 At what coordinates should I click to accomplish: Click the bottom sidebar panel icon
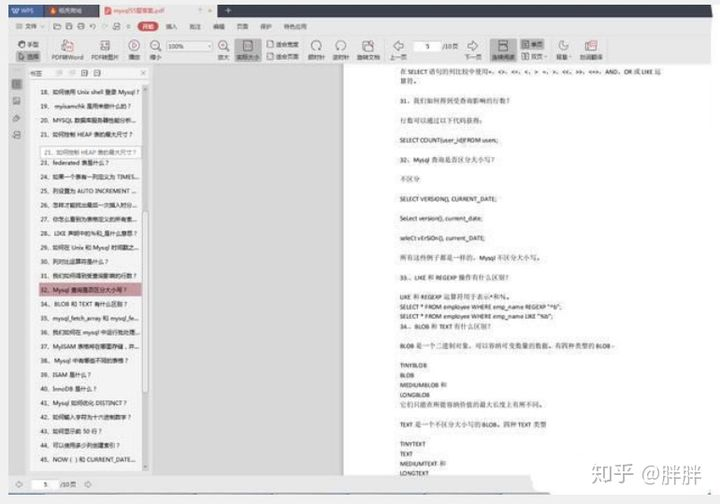pyautogui.click(x=17, y=135)
